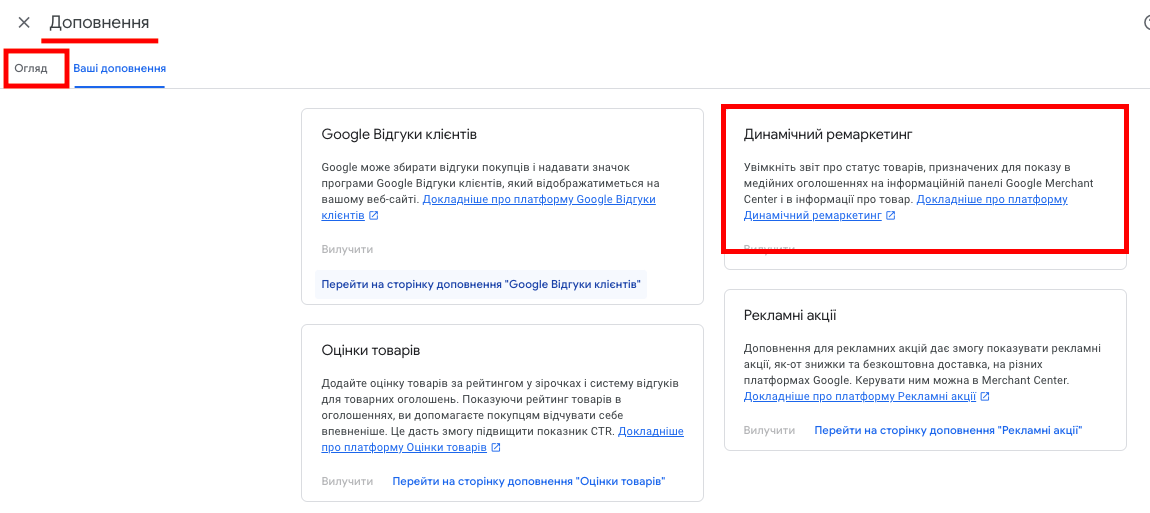Click Вилучити in Google Відгуки клієнтів card
Screen dimensions: 1150x513
pyautogui.click(x=347, y=250)
